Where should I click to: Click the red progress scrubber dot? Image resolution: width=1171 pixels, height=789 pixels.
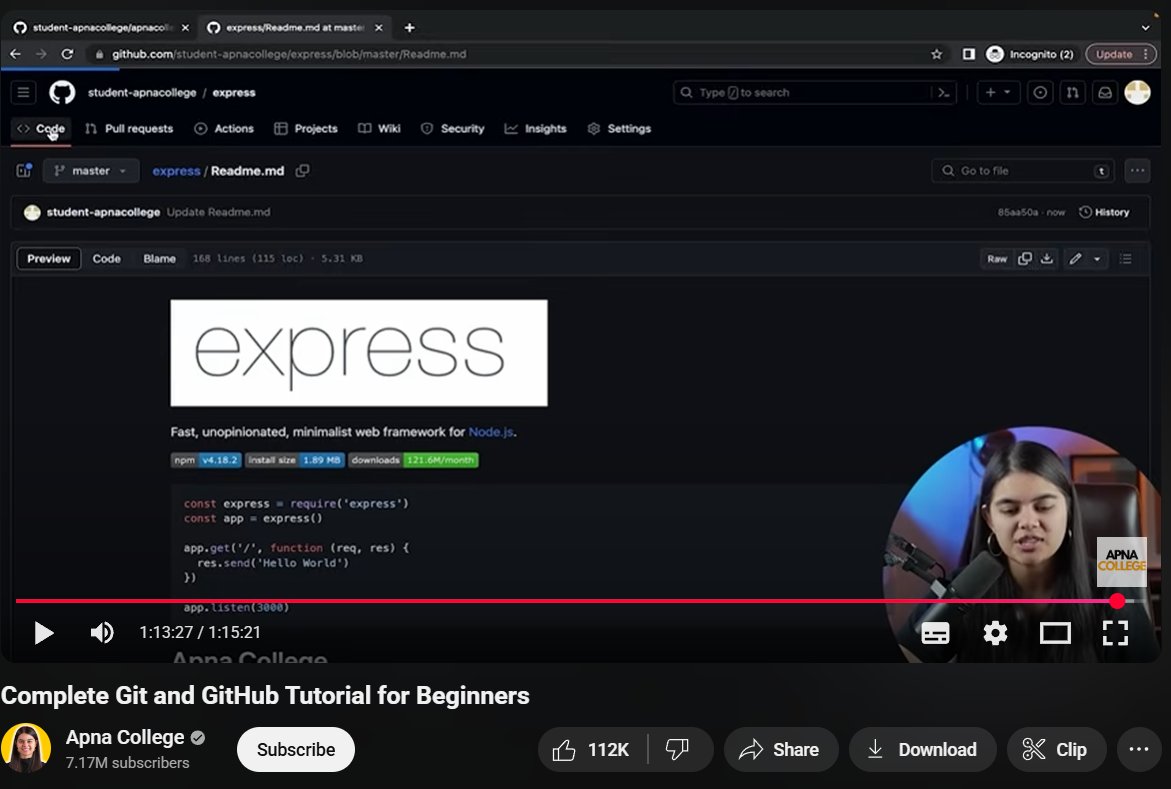click(1117, 601)
